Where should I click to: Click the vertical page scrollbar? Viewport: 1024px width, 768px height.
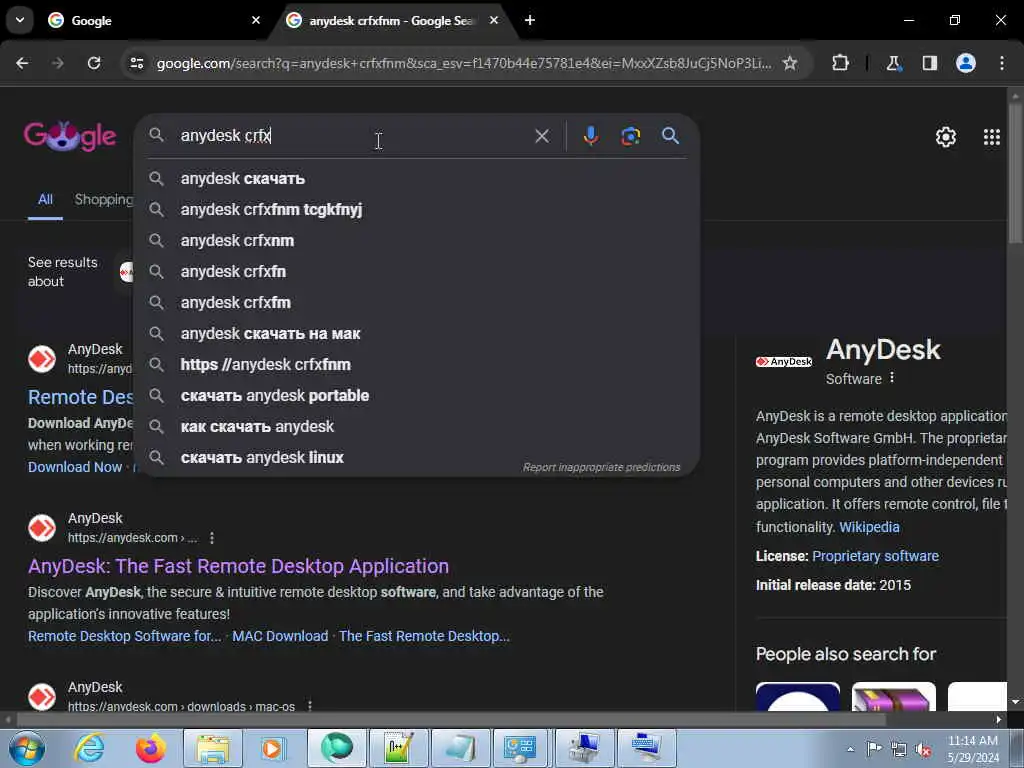point(1015,176)
